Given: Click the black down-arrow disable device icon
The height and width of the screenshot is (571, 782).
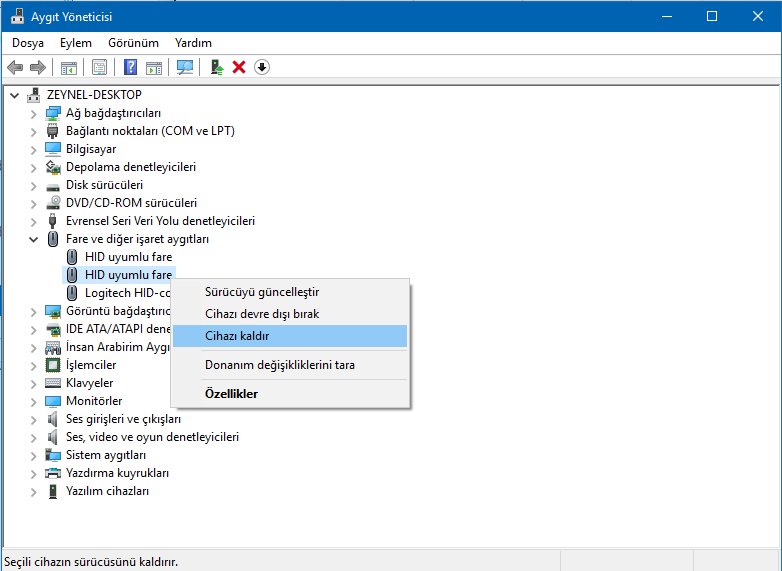Looking at the screenshot, I should [x=262, y=67].
